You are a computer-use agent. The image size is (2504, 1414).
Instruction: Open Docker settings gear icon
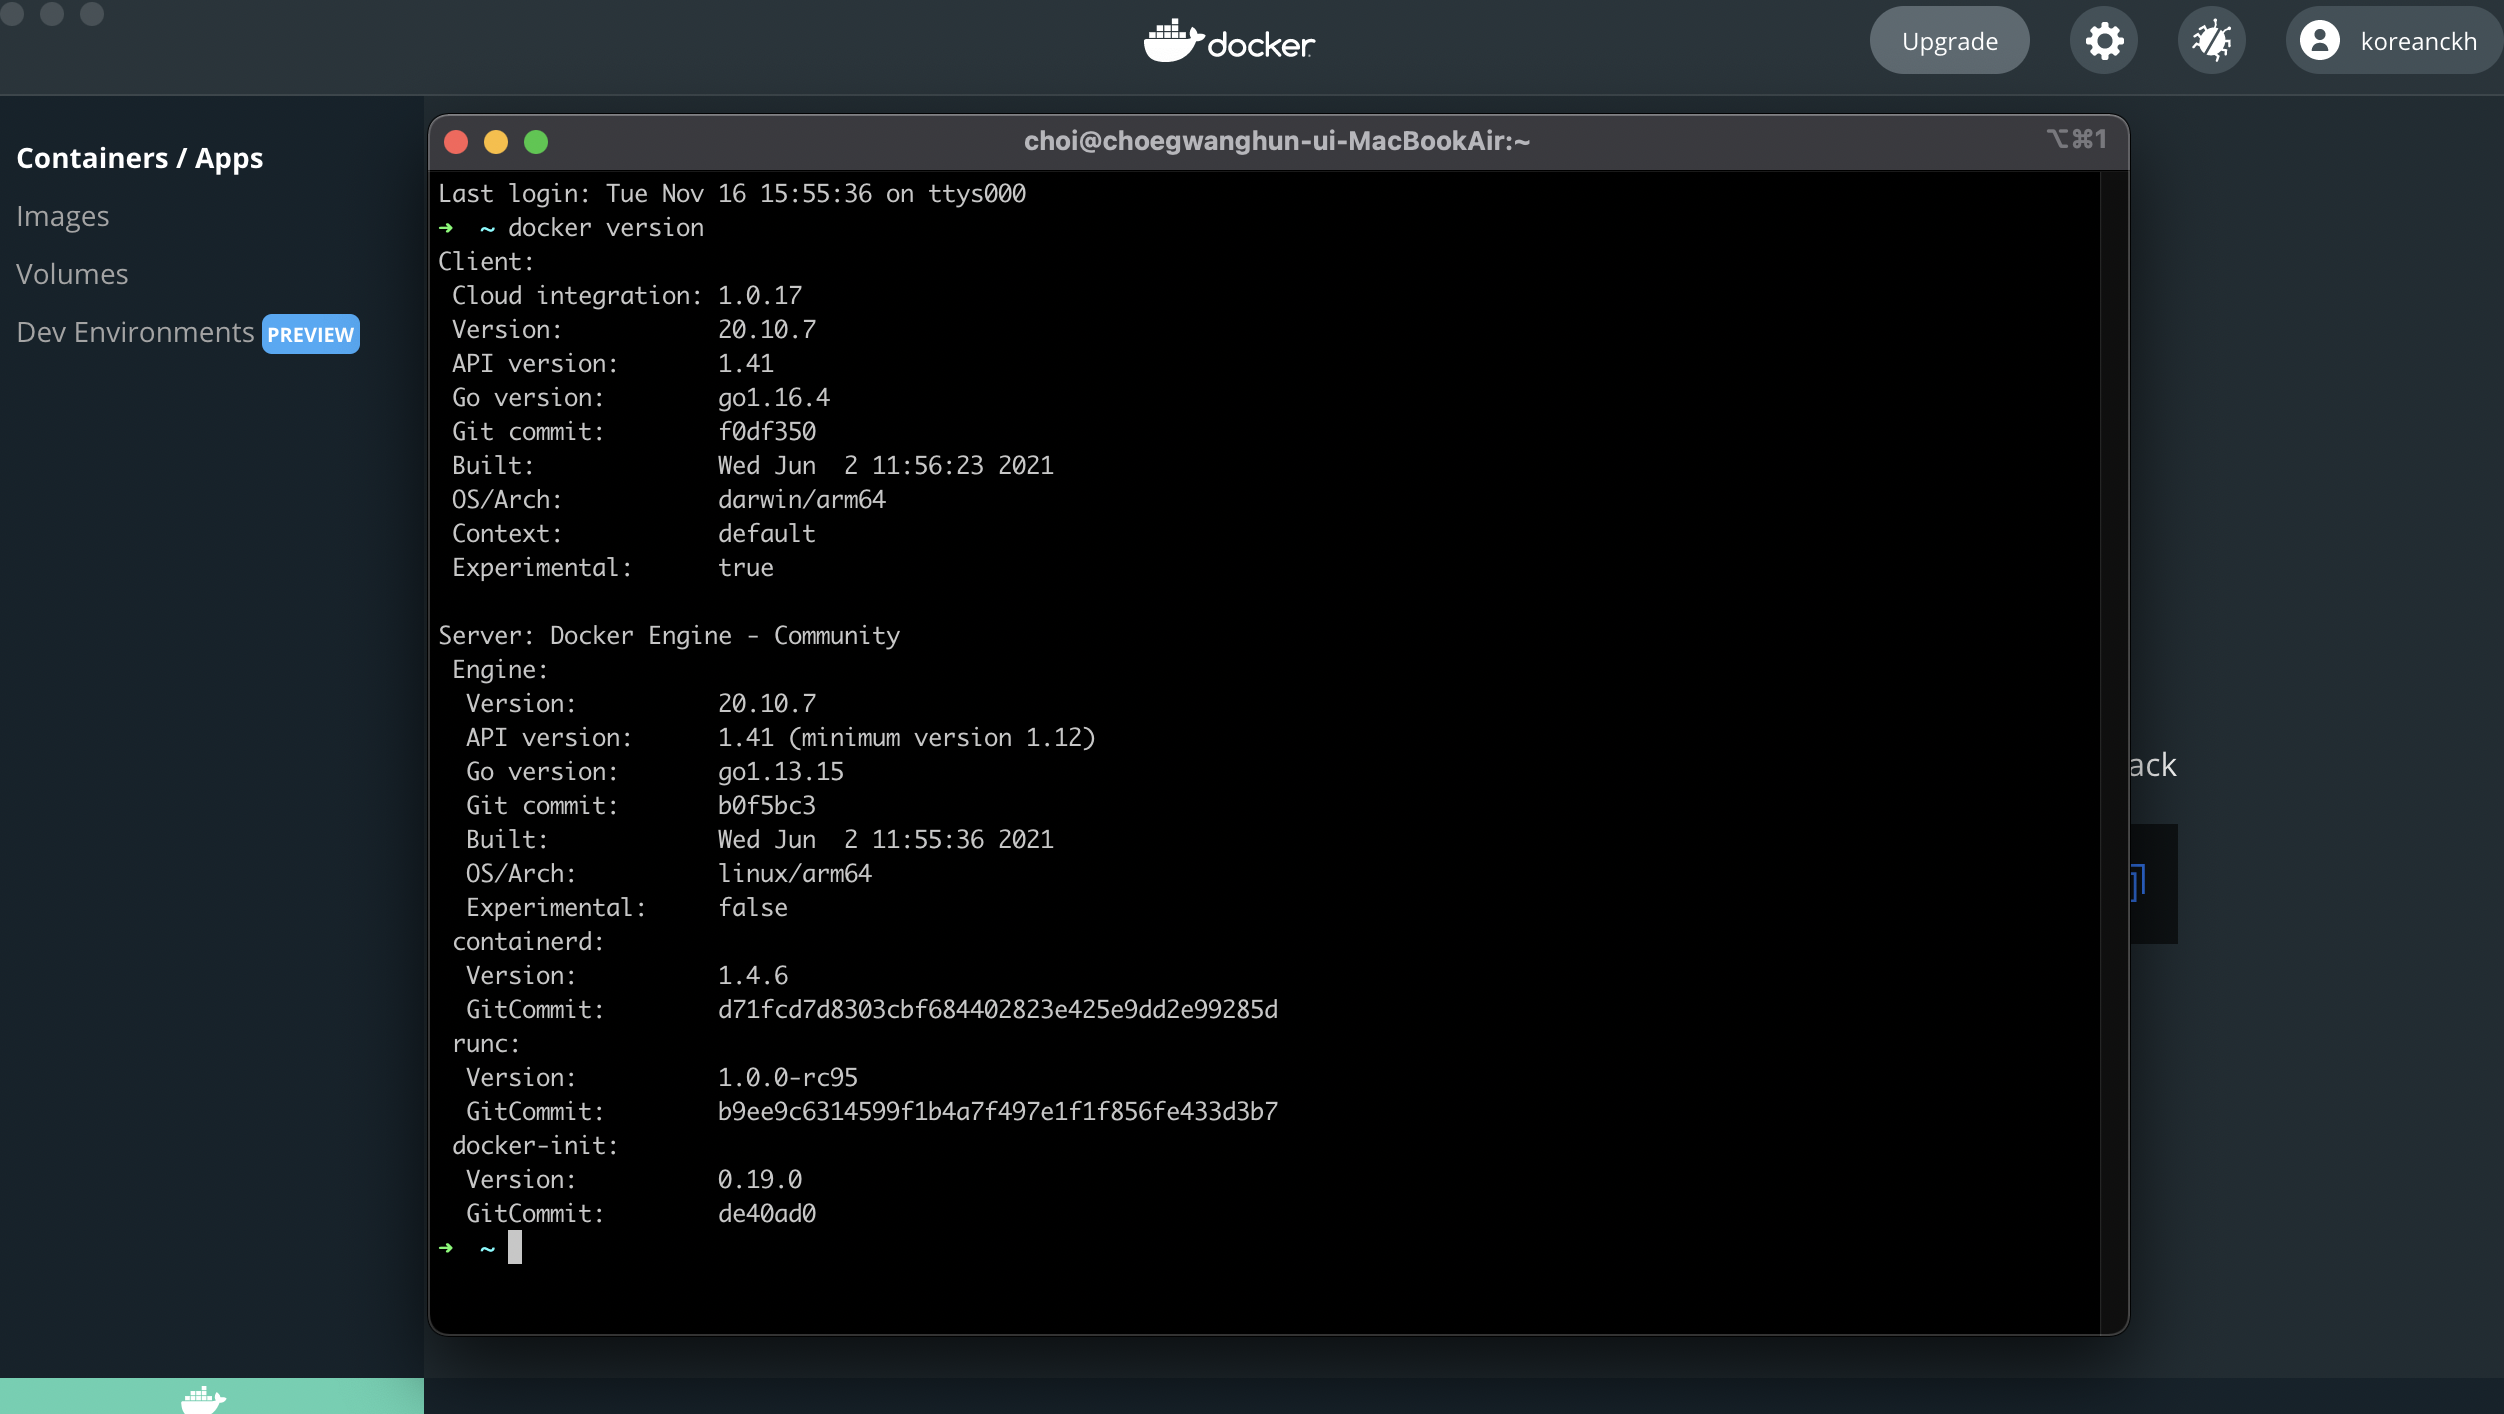[x=2104, y=41]
